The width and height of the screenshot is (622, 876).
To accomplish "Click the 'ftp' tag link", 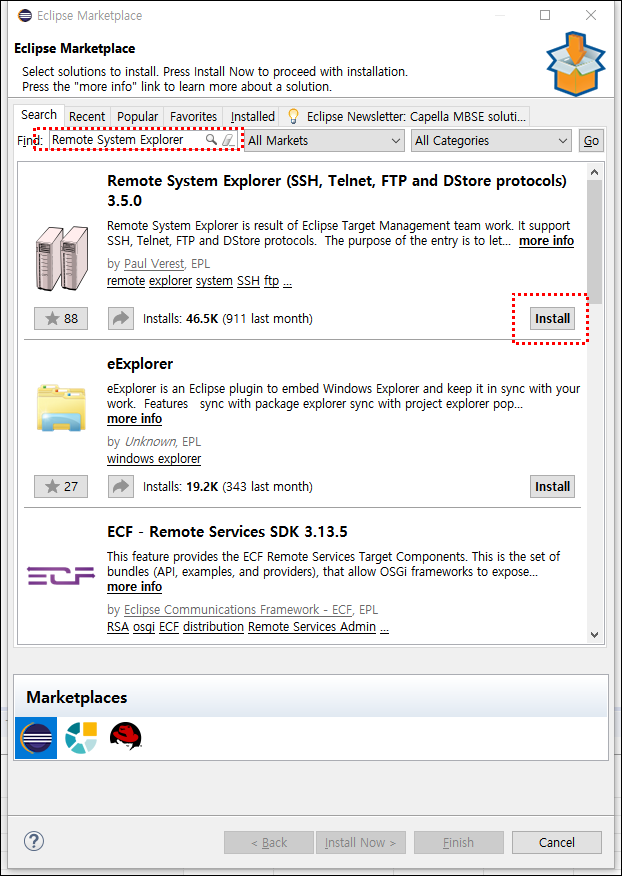I will (x=272, y=281).
